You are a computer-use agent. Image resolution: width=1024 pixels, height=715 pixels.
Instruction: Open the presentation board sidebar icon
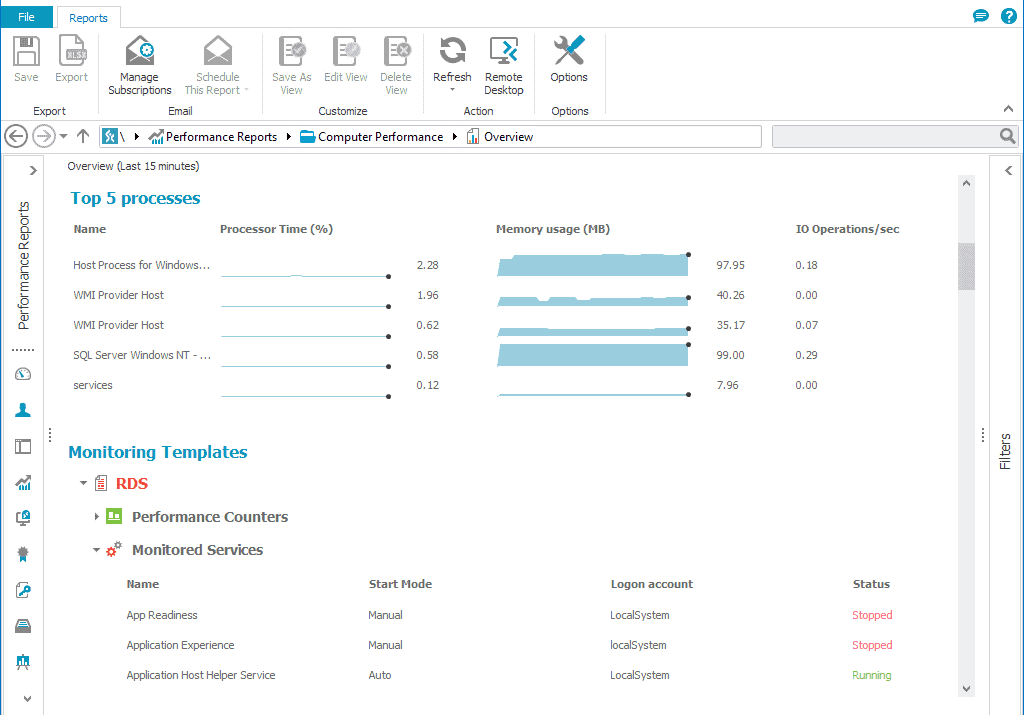click(x=23, y=662)
